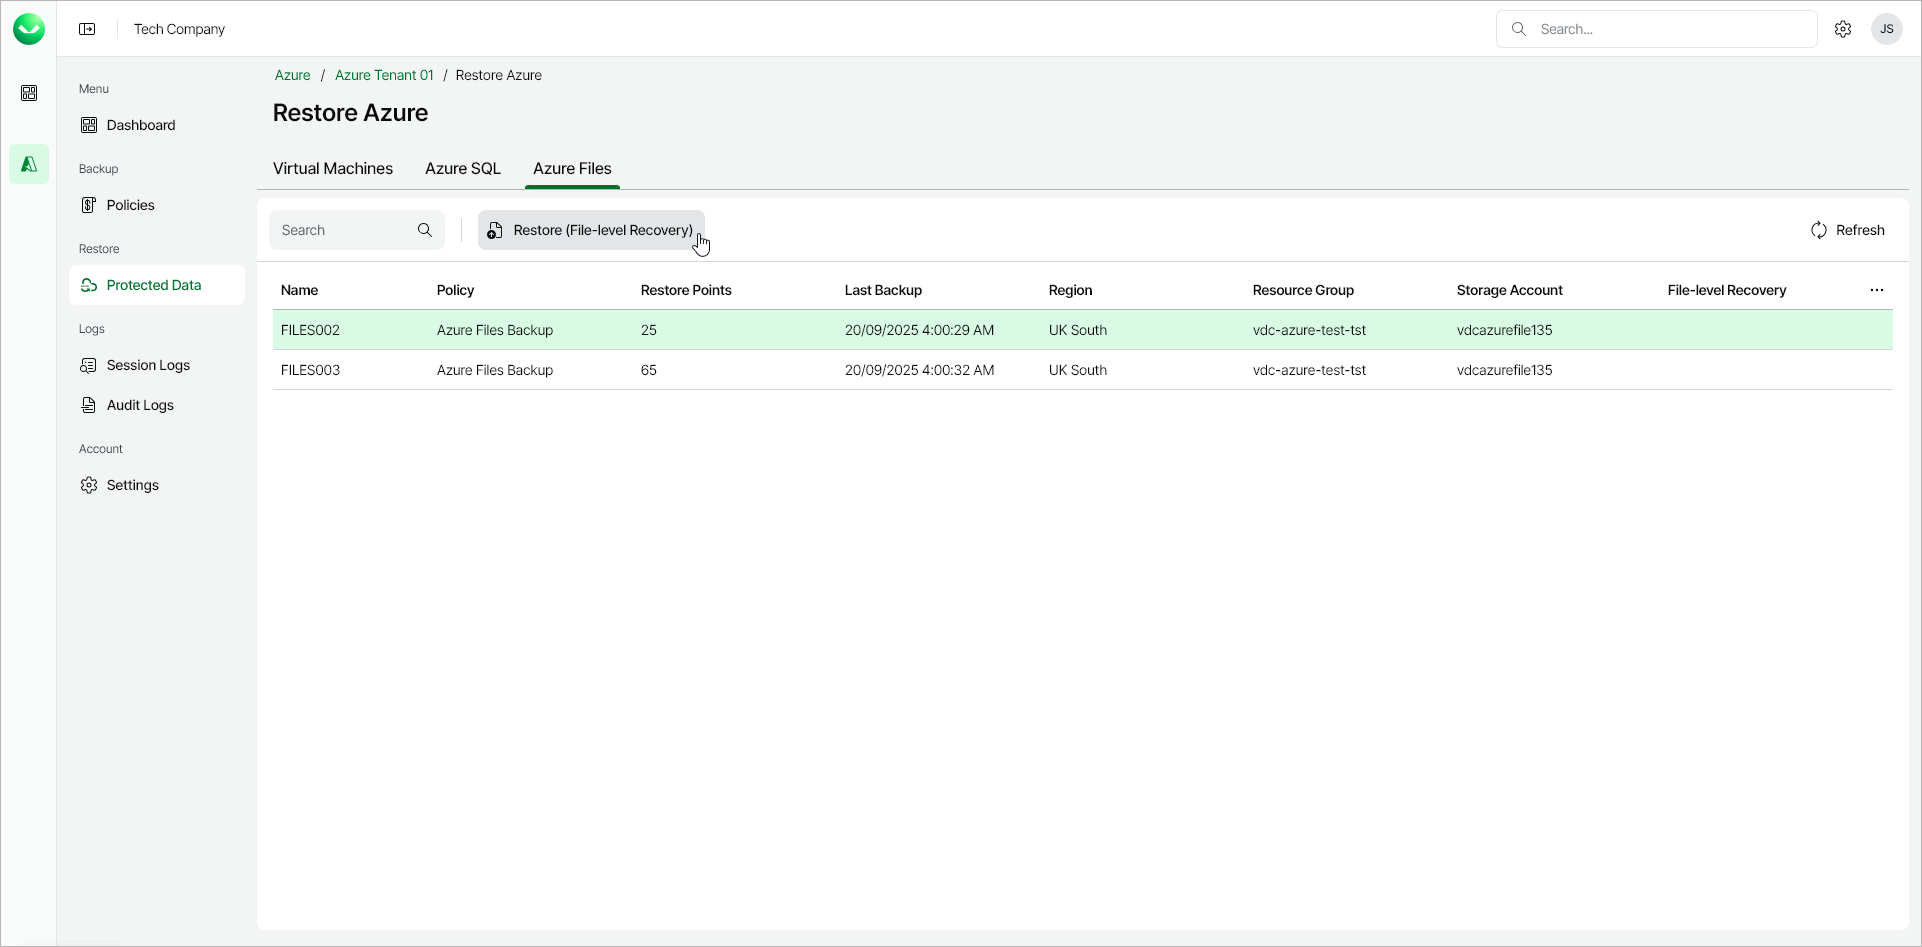Switch to the Virtual Machines tab
The image size is (1922, 947).
(x=333, y=168)
